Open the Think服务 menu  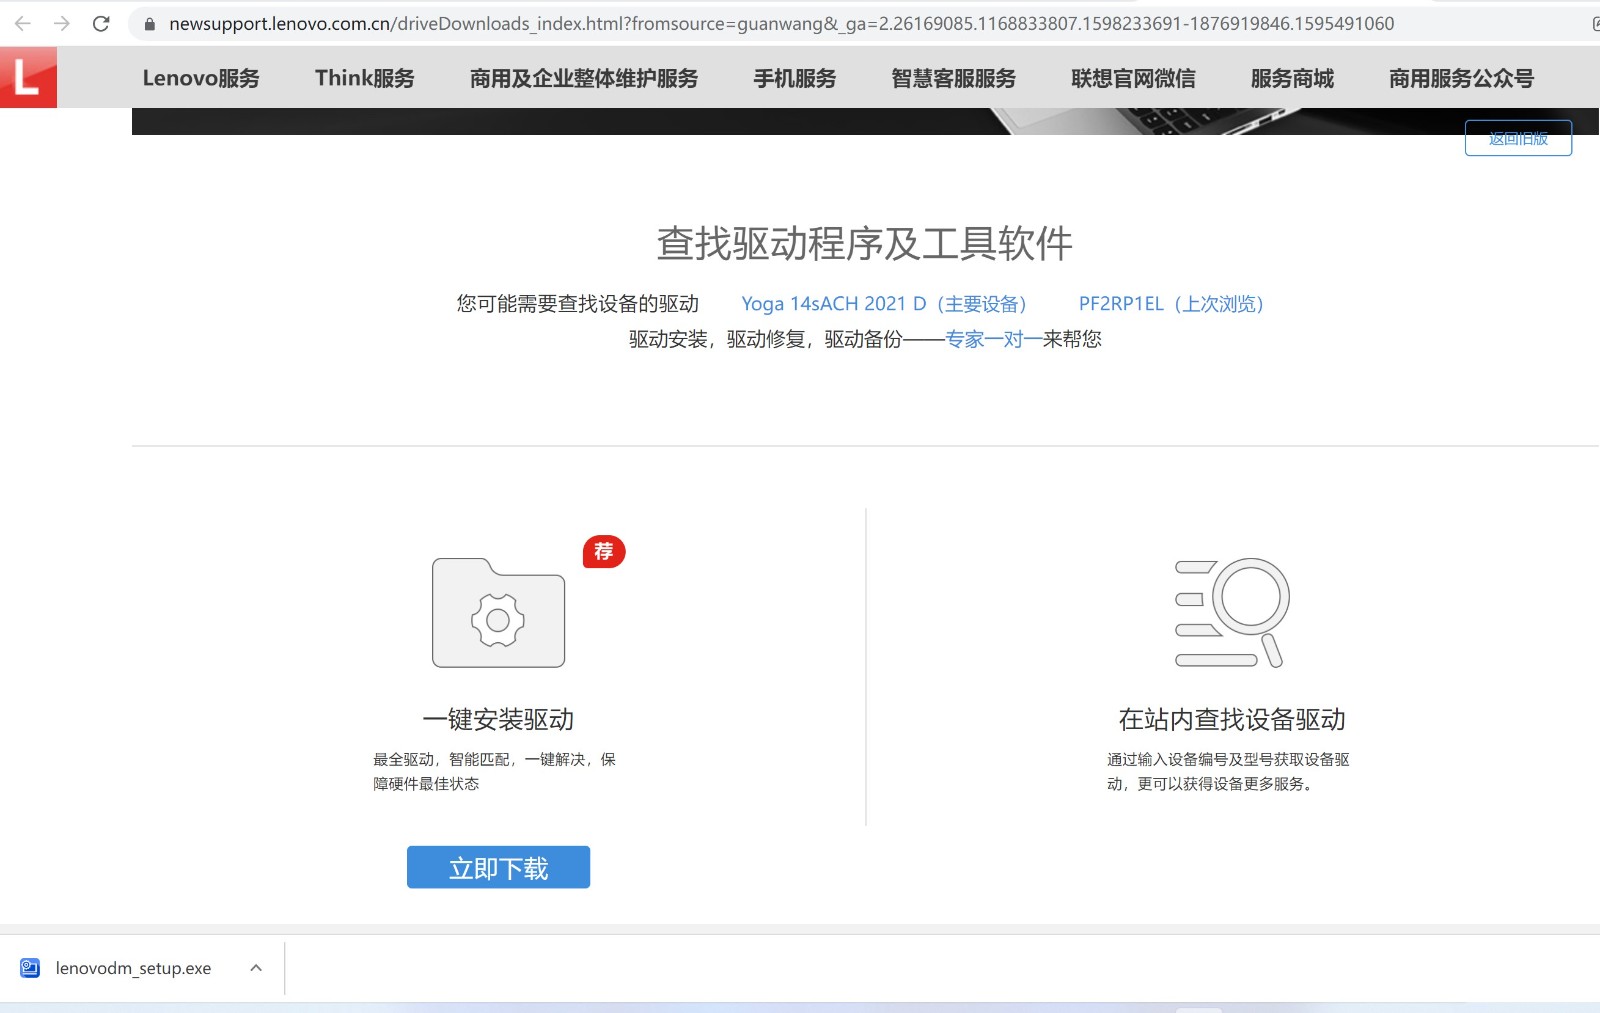pos(365,78)
